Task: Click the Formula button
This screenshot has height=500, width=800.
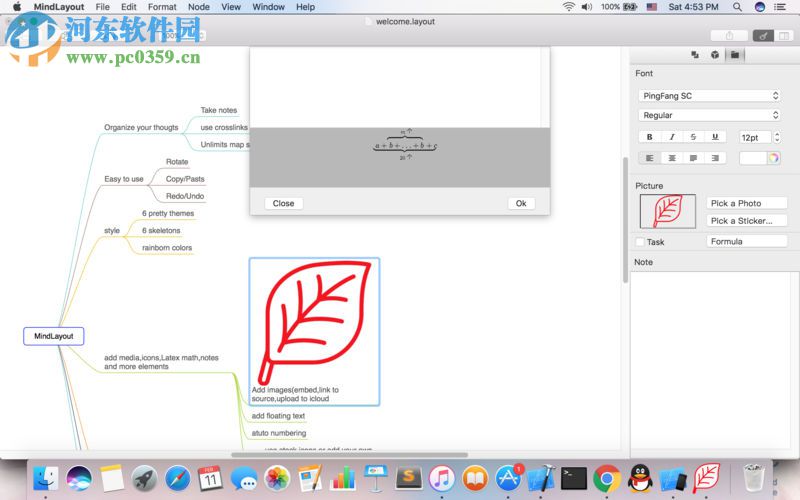Action: 747,241
